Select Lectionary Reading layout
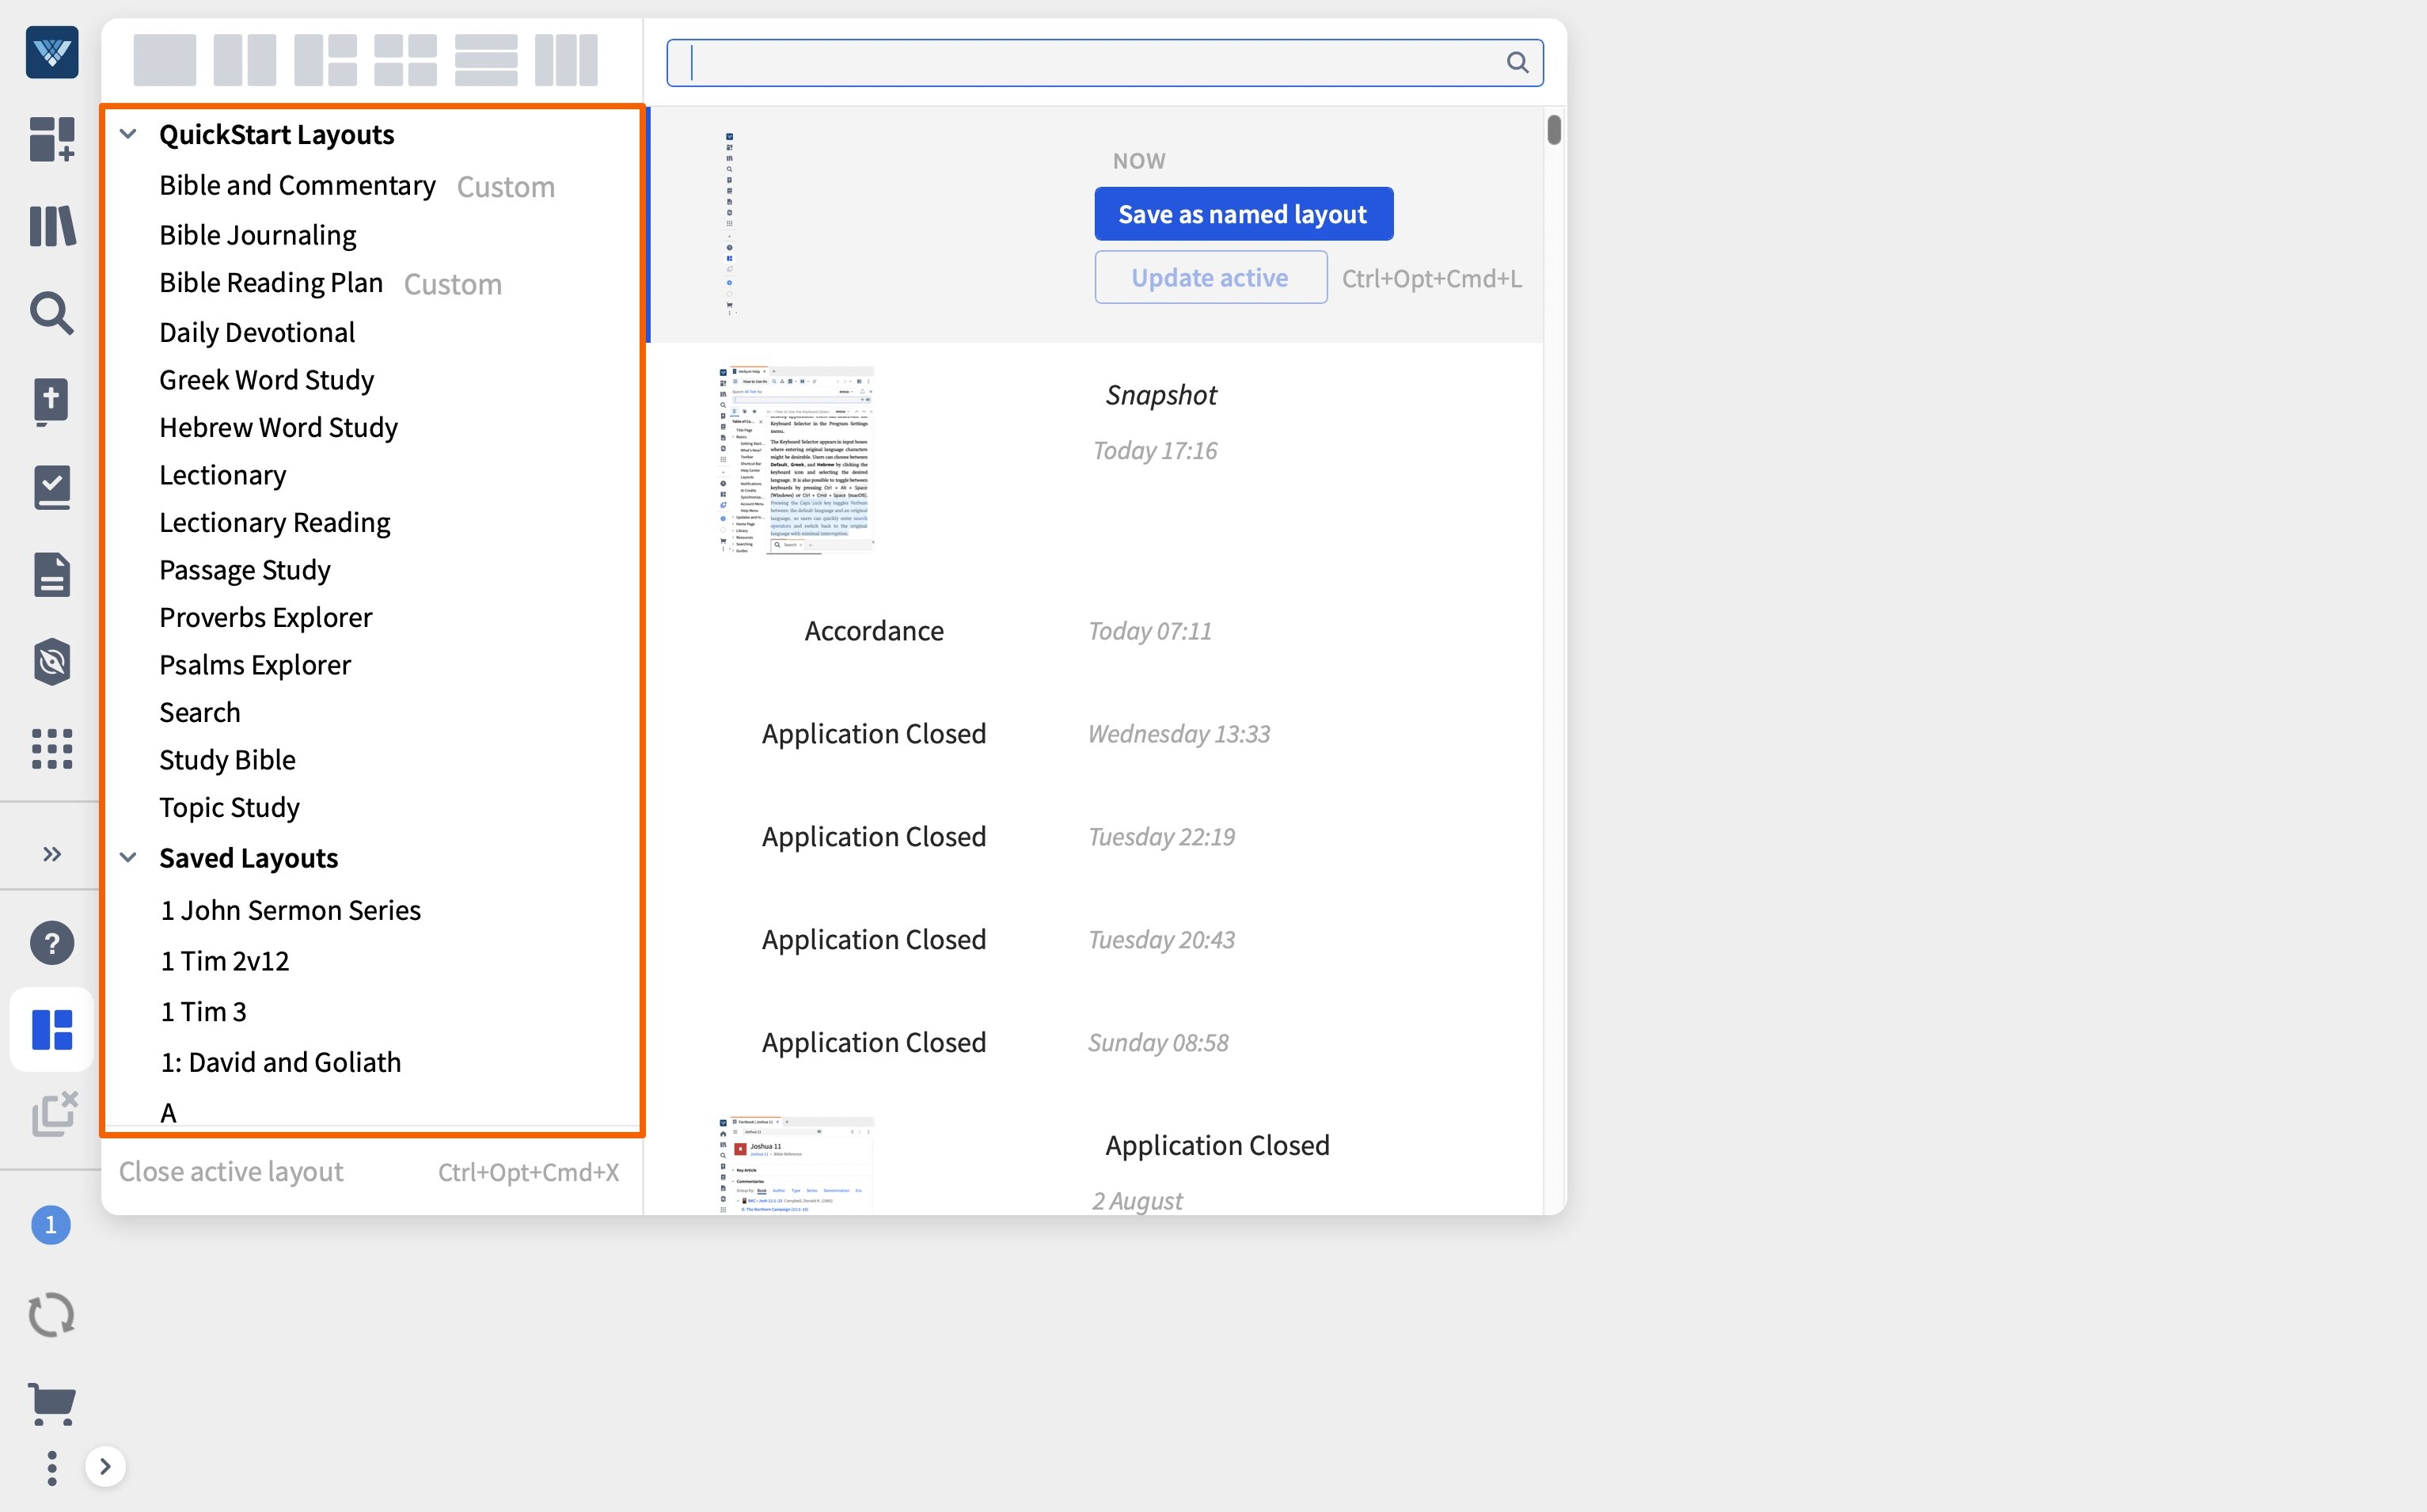The width and height of the screenshot is (2427, 1512). pyautogui.click(x=275, y=522)
